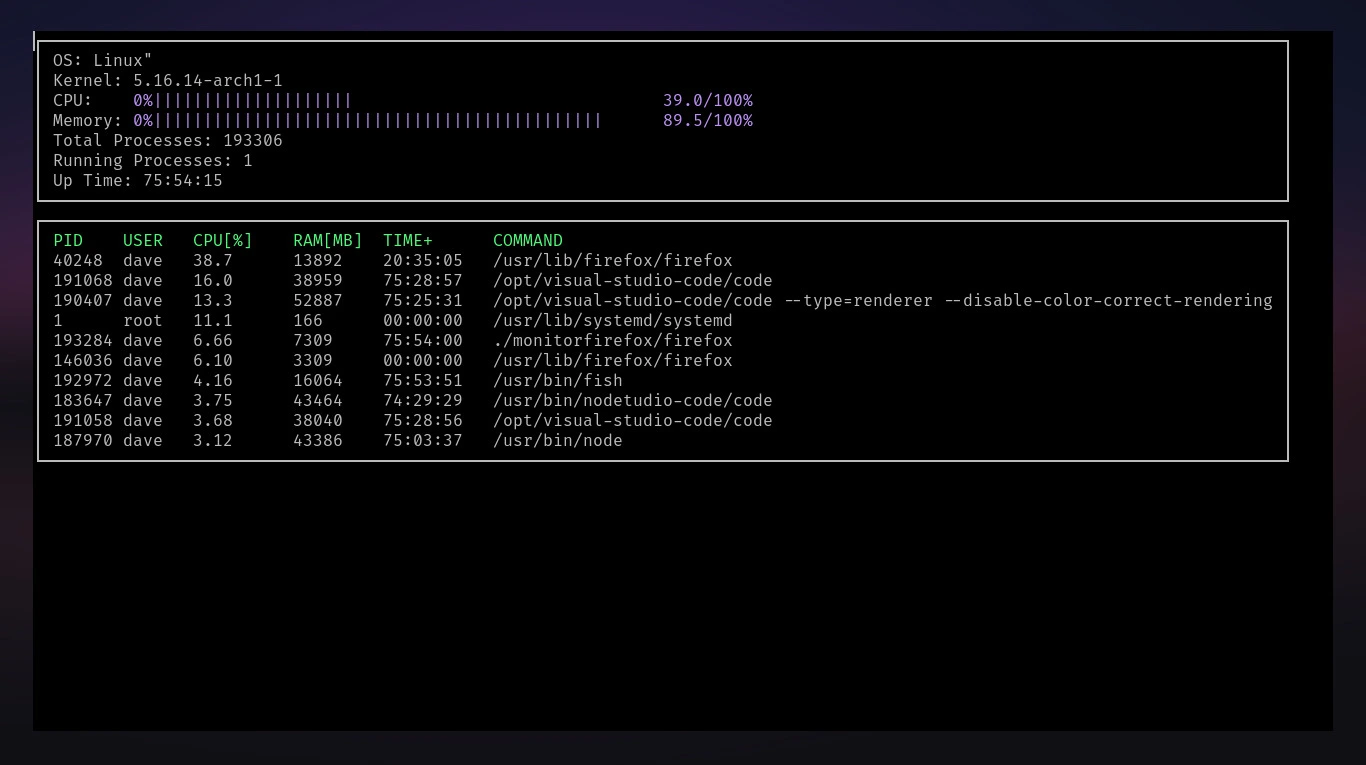Click RAM value 52887

click(318, 301)
